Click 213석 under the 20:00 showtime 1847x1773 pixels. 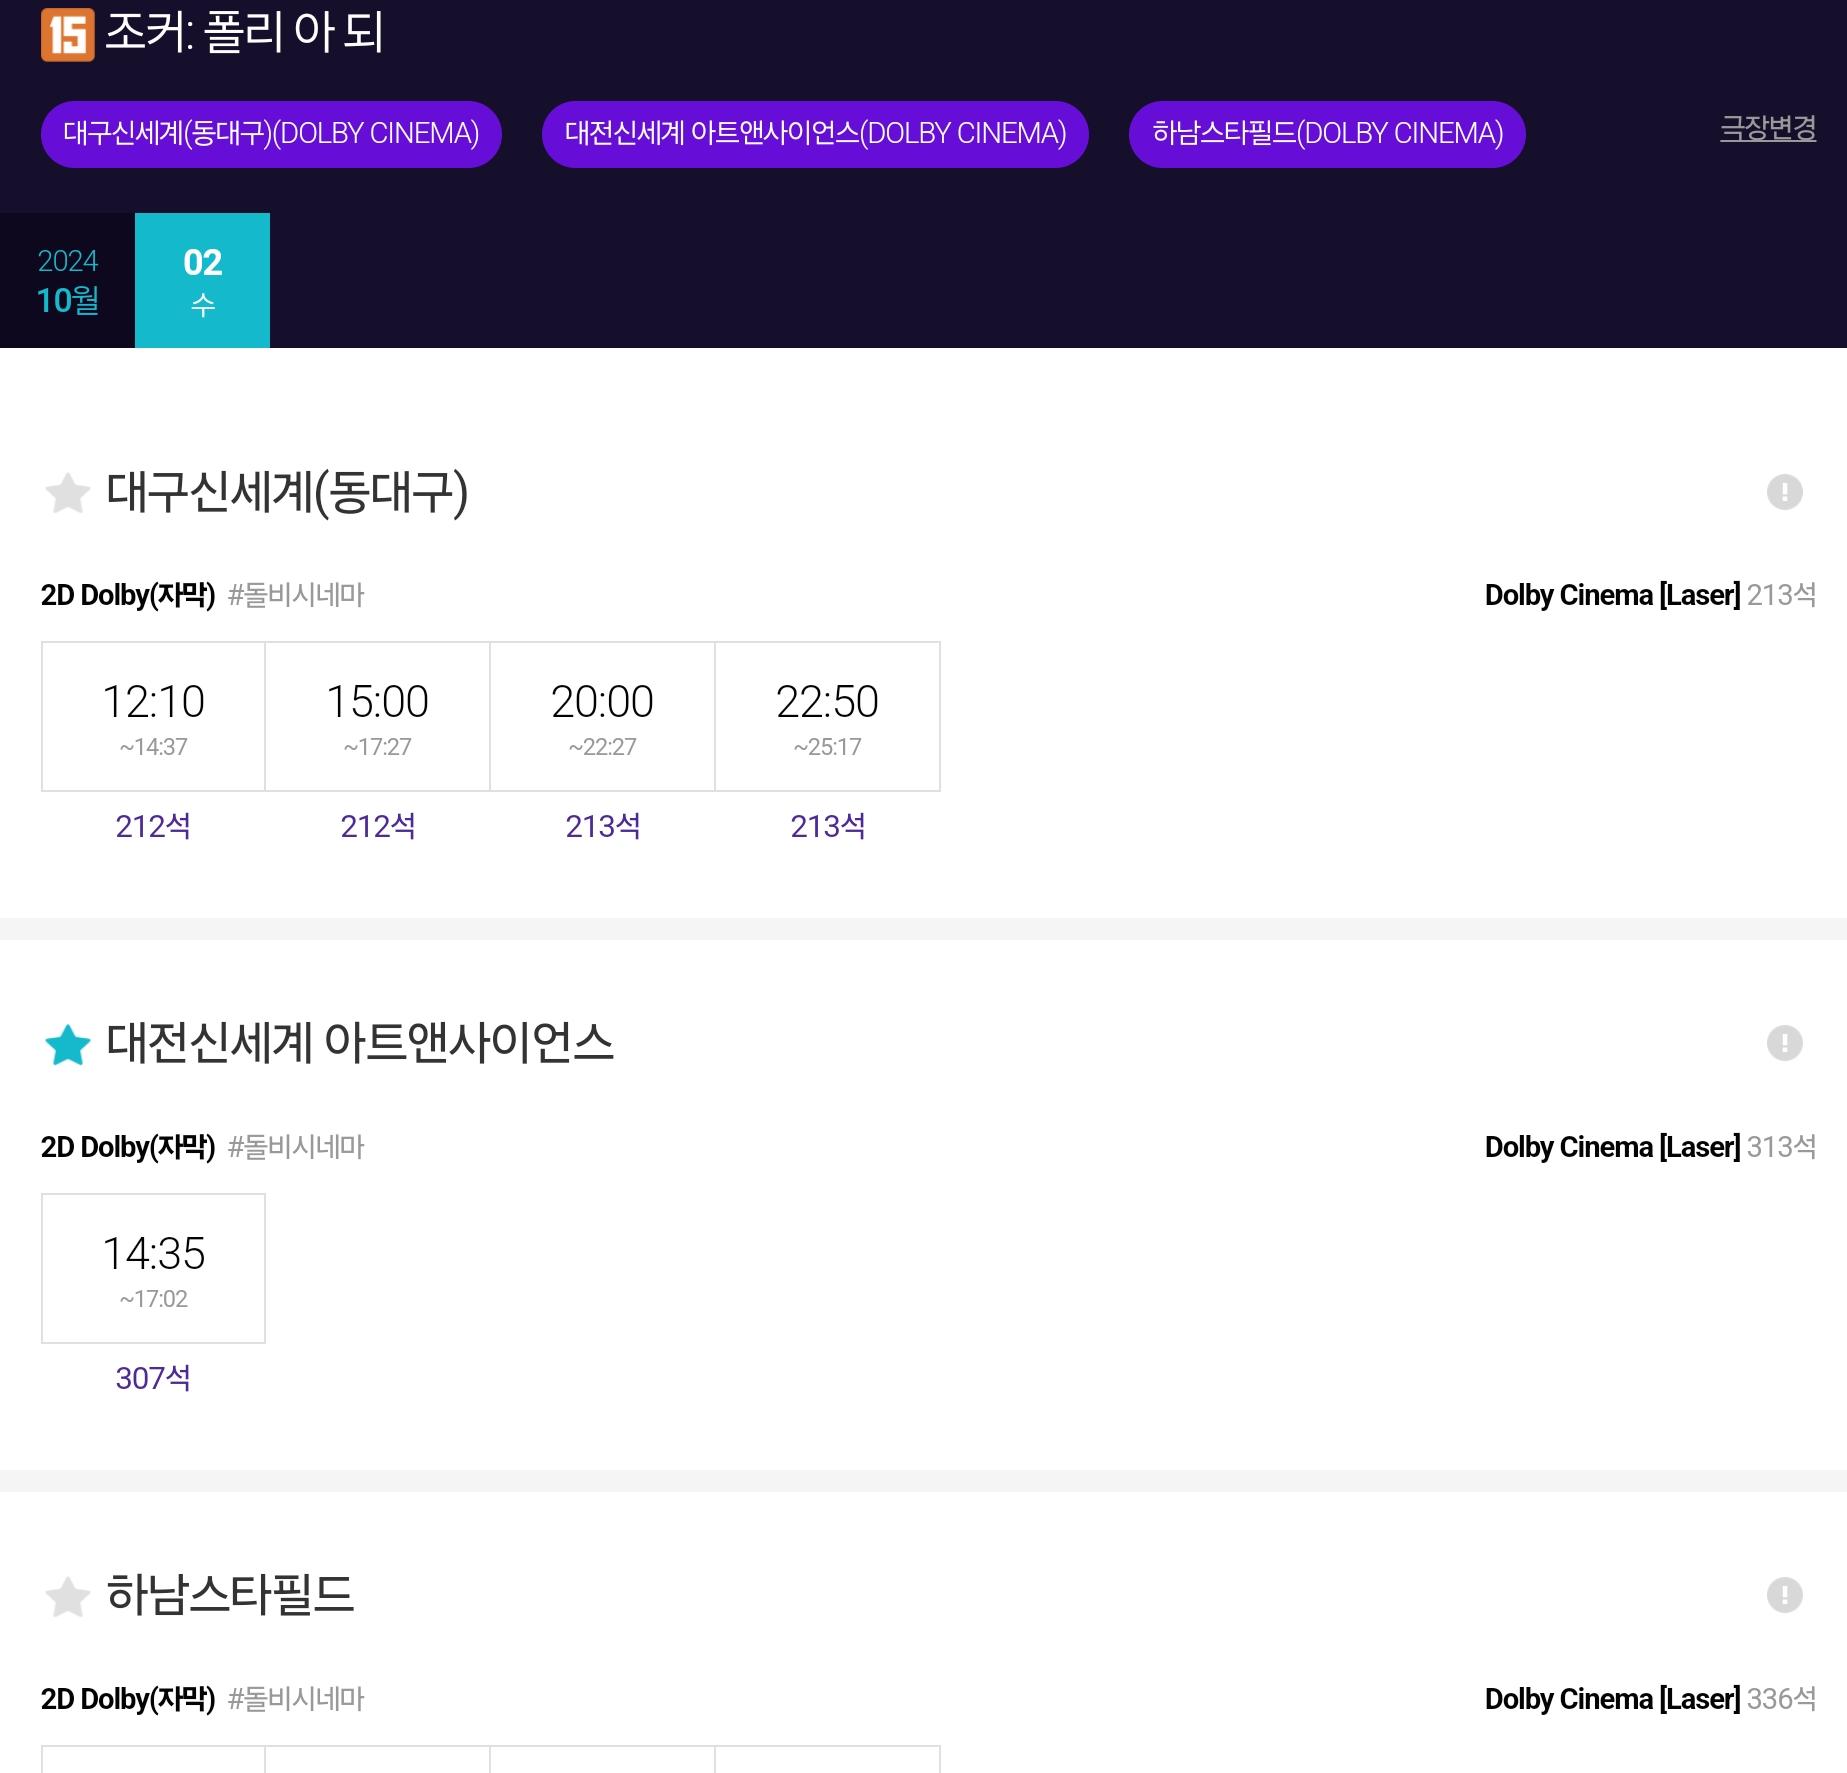[603, 826]
